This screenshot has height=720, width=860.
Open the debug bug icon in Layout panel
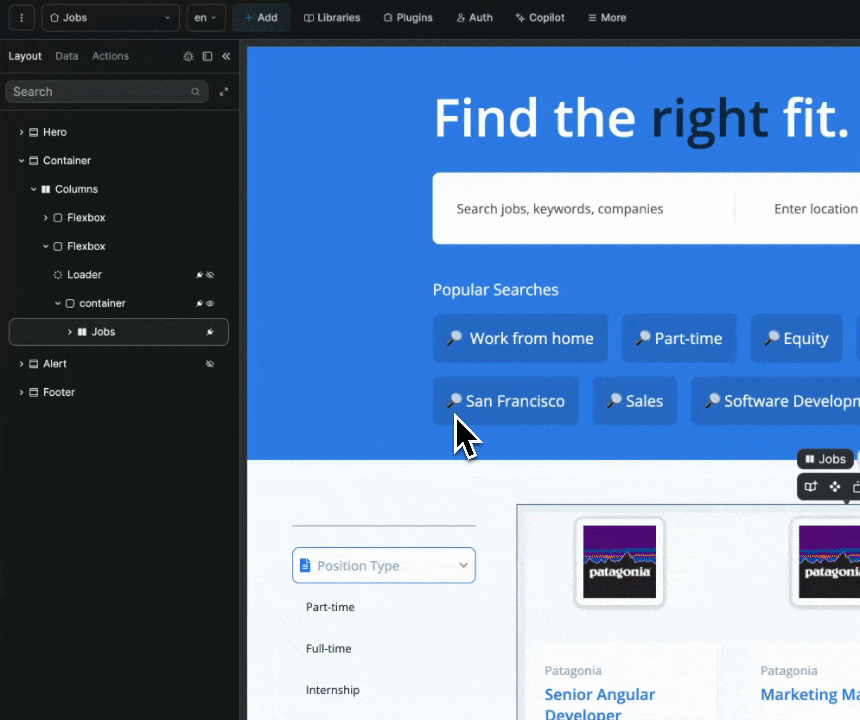(188, 57)
